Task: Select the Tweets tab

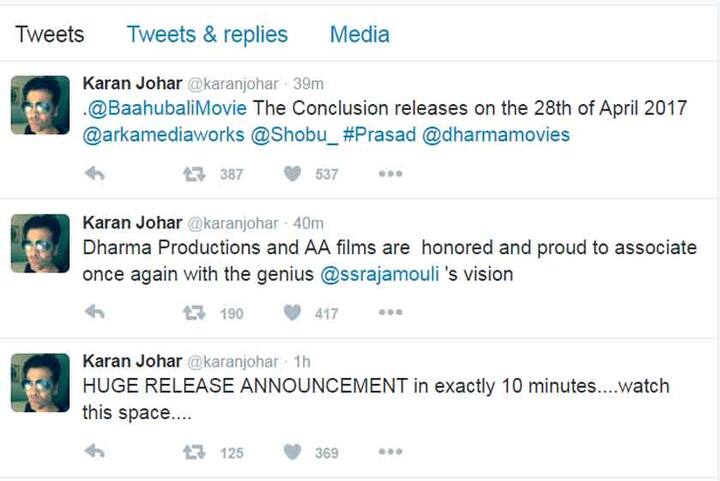Action: pyautogui.click(x=50, y=35)
